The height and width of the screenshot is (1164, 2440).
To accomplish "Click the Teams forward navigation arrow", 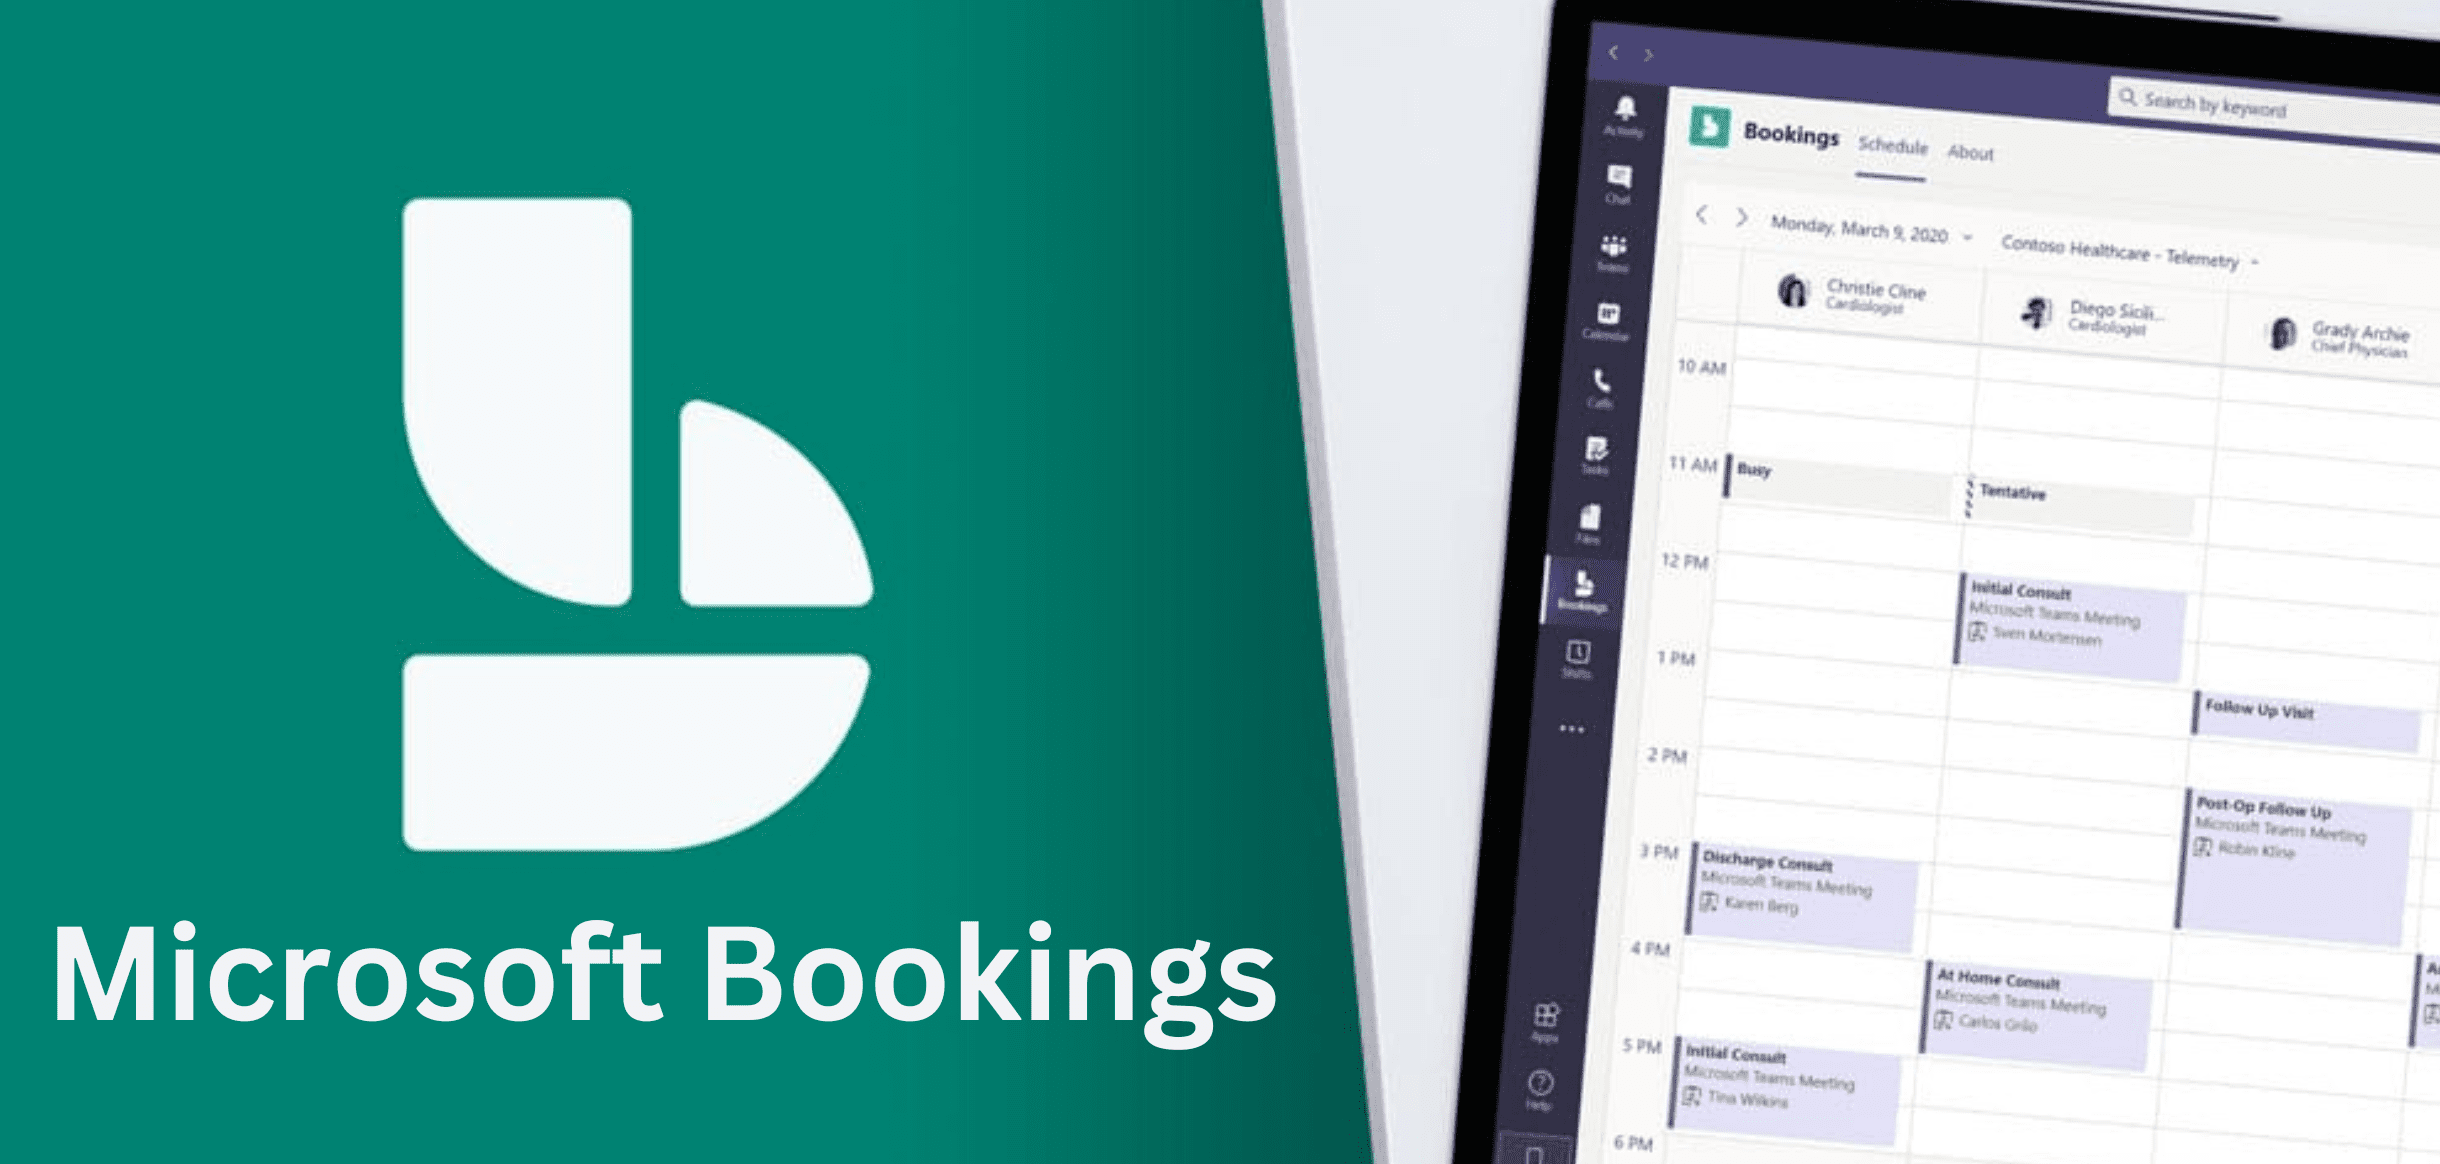I will click(1648, 55).
